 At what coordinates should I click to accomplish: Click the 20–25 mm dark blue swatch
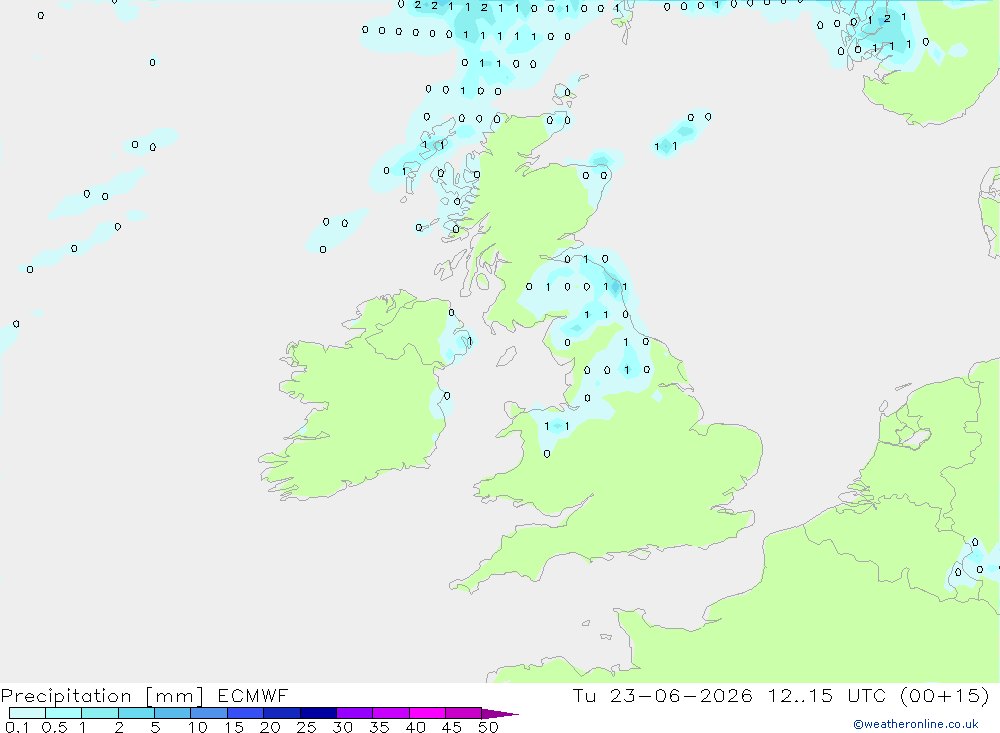[282, 713]
